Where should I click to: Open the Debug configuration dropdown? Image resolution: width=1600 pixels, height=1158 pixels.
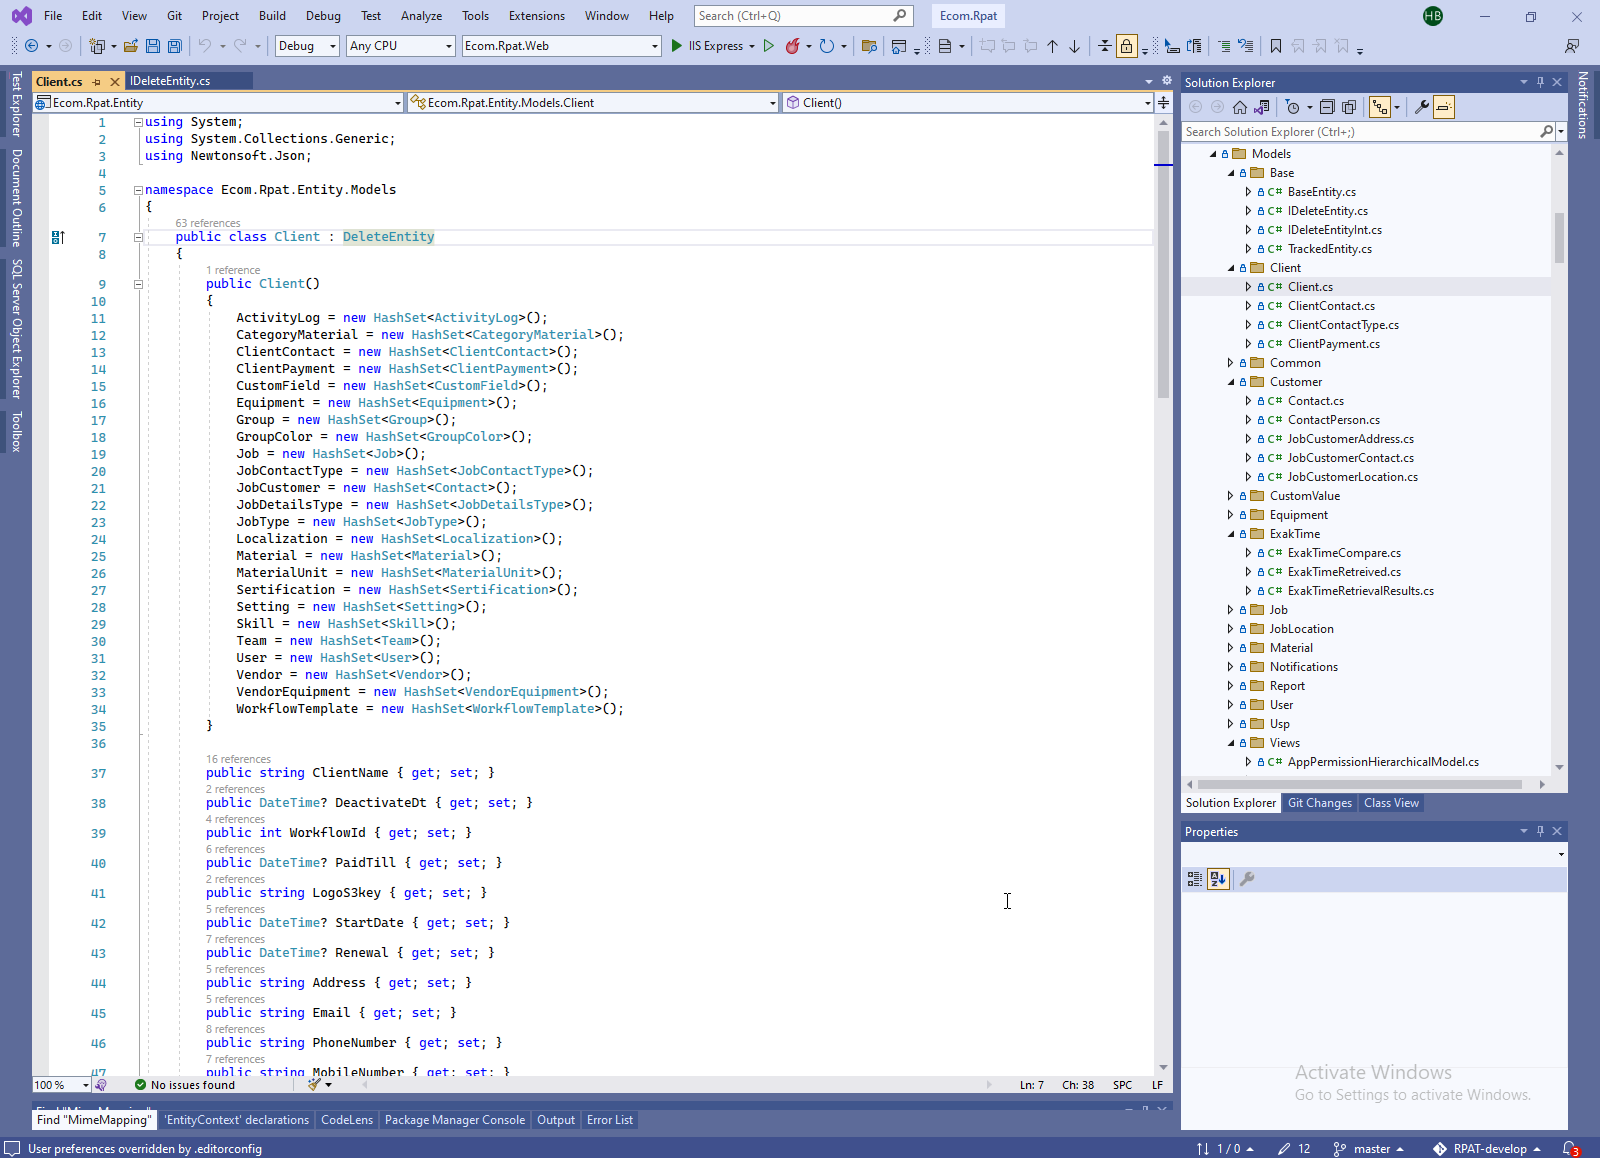click(307, 46)
